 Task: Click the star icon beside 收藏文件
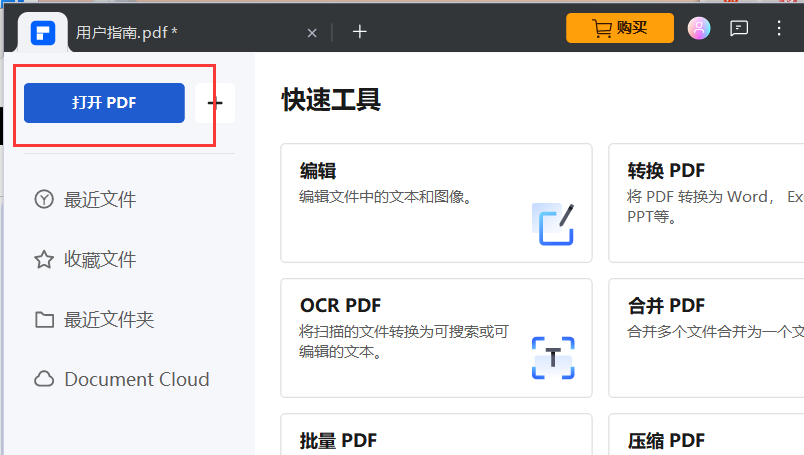44,259
